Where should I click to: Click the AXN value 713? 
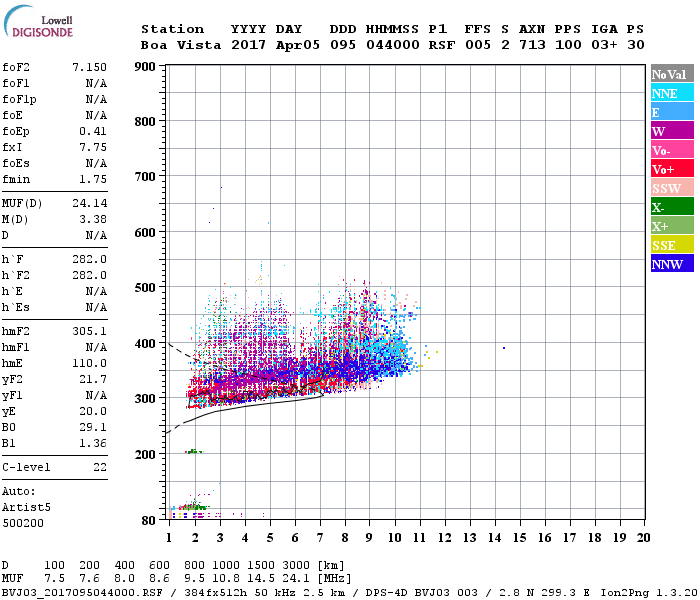point(532,45)
